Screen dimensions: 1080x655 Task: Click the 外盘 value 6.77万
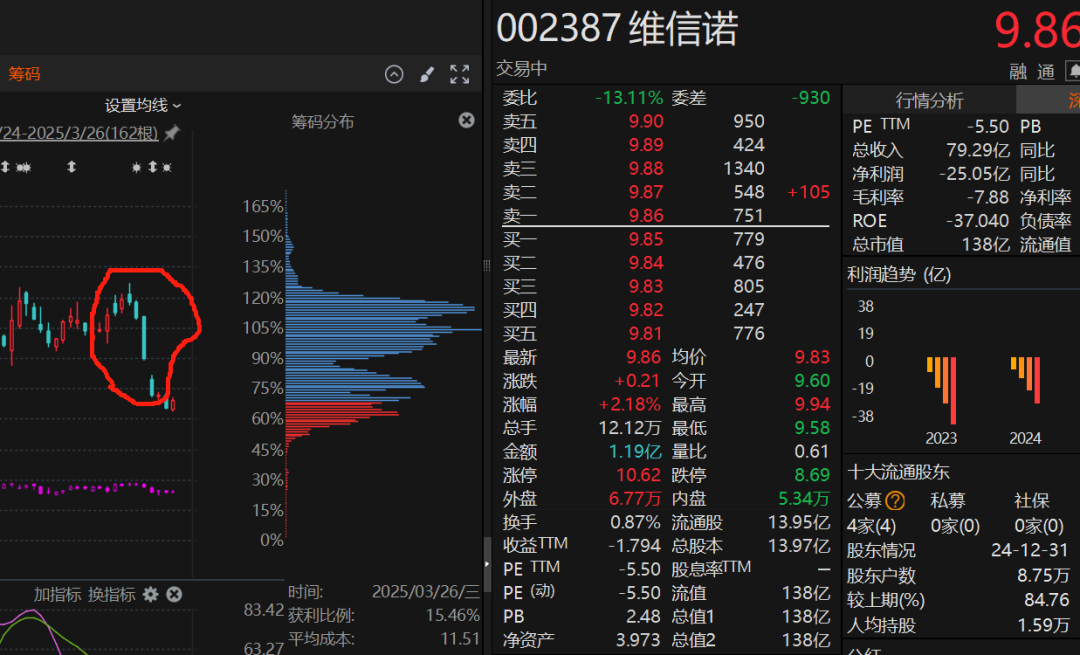pos(635,499)
